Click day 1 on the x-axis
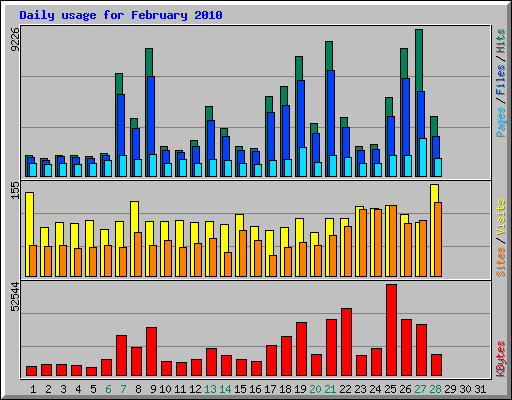 [33, 389]
